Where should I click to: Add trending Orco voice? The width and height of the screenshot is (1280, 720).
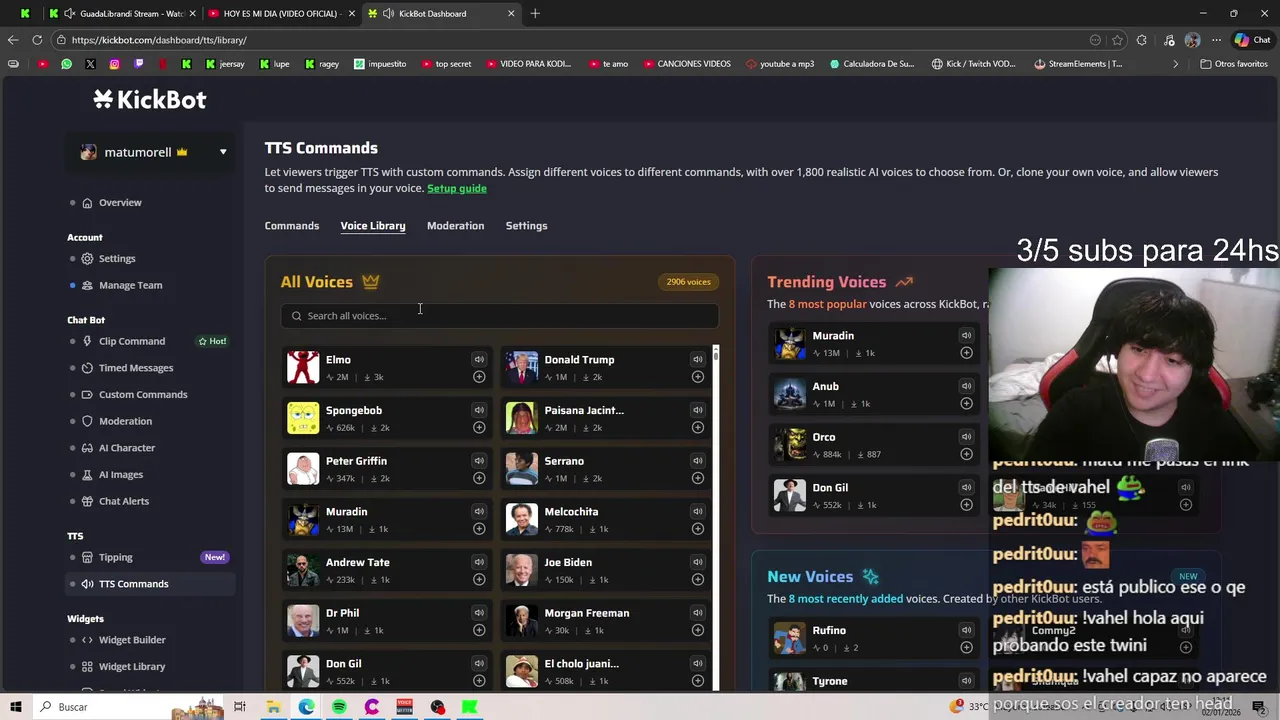pos(966,454)
